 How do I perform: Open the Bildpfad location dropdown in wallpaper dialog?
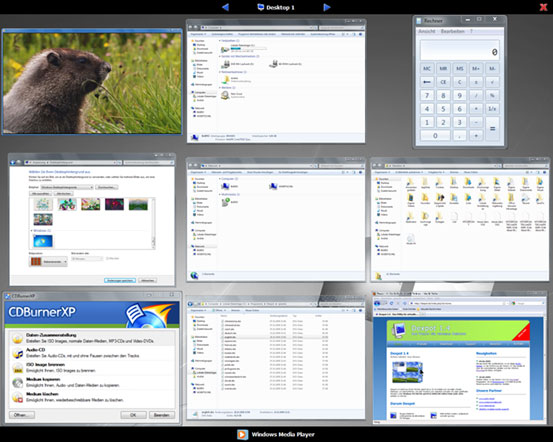(x=67, y=187)
